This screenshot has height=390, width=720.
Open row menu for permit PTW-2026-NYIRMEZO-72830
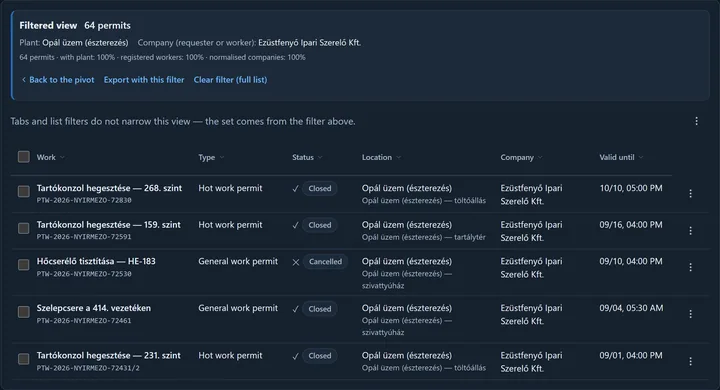(x=690, y=194)
